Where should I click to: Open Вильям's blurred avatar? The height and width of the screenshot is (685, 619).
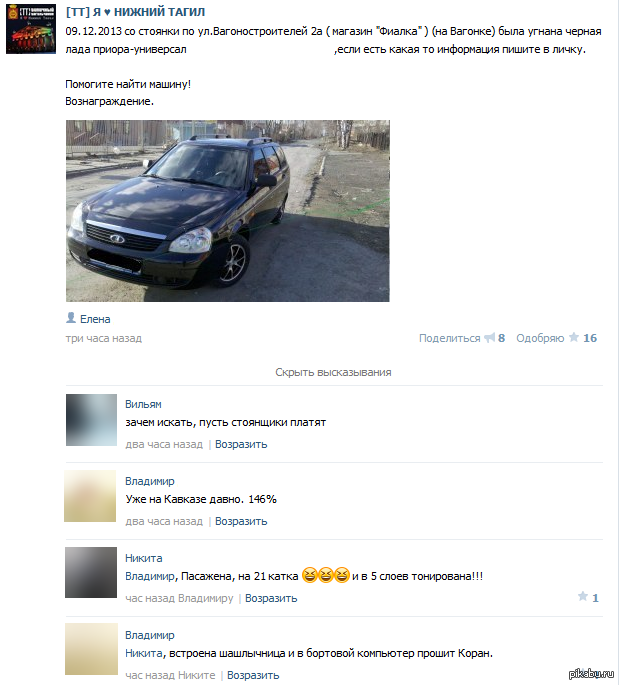click(91, 420)
